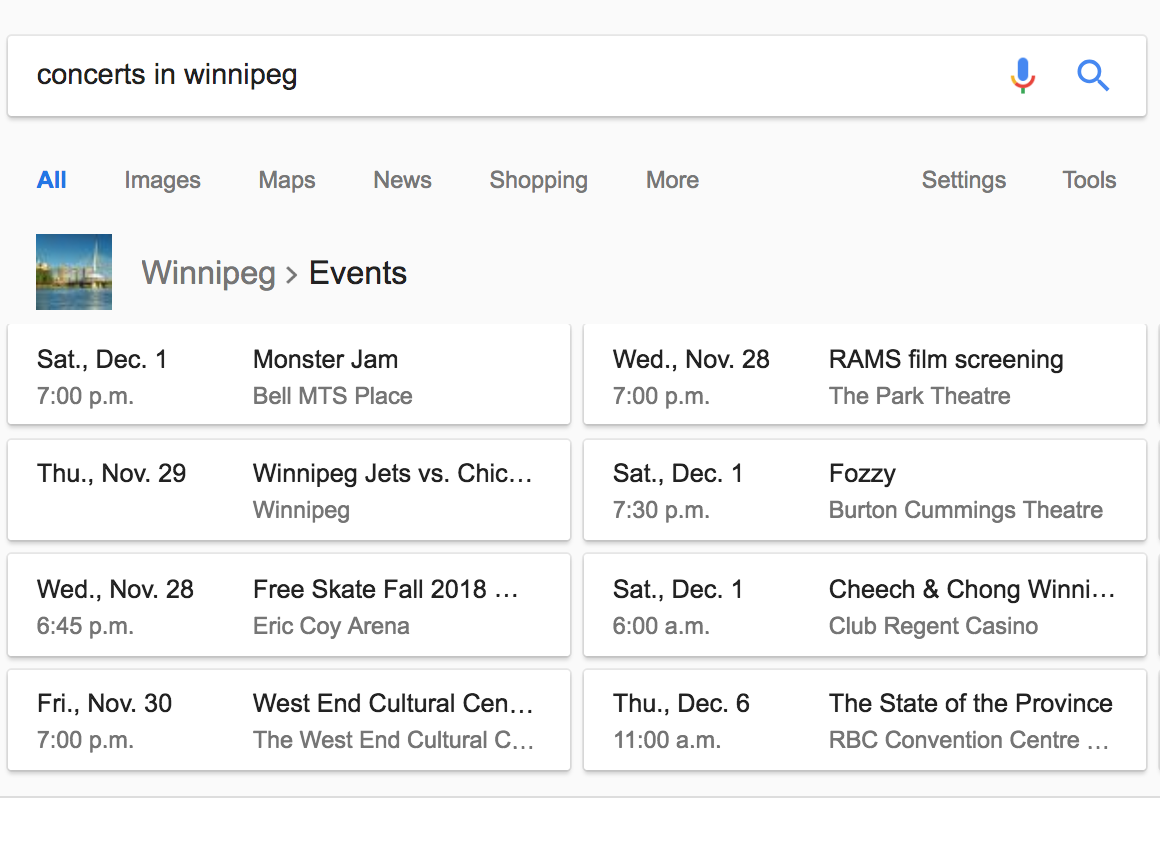Open the Maps tab

click(x=287, y=180)
